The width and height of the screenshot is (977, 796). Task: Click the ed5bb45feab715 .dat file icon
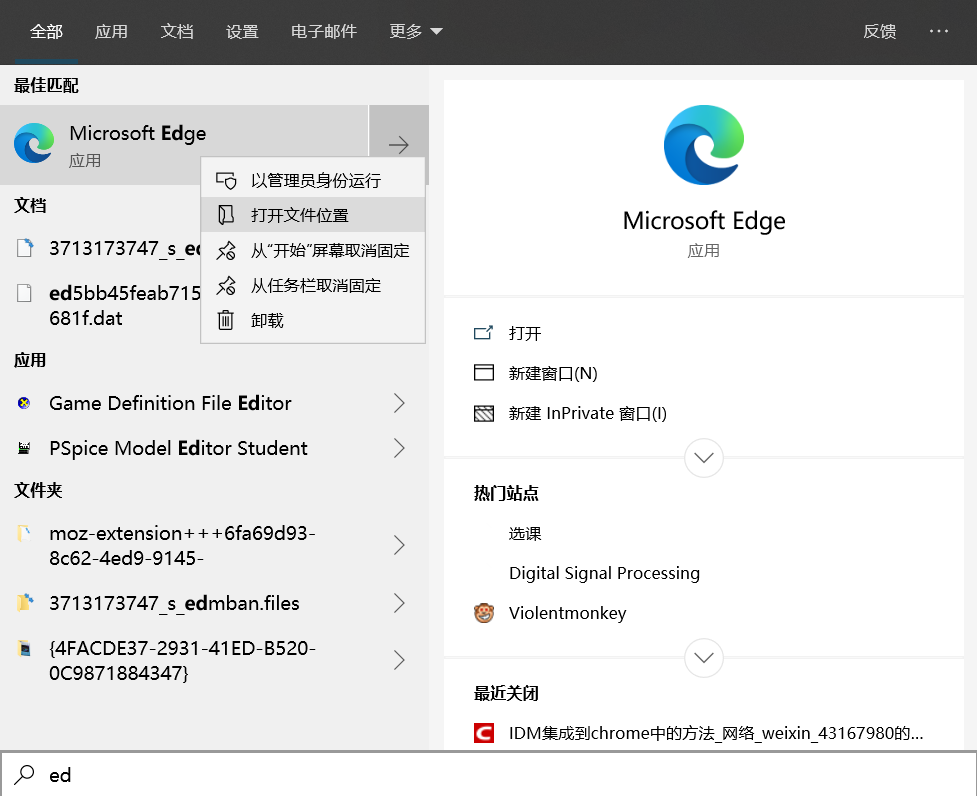point(24,293)
